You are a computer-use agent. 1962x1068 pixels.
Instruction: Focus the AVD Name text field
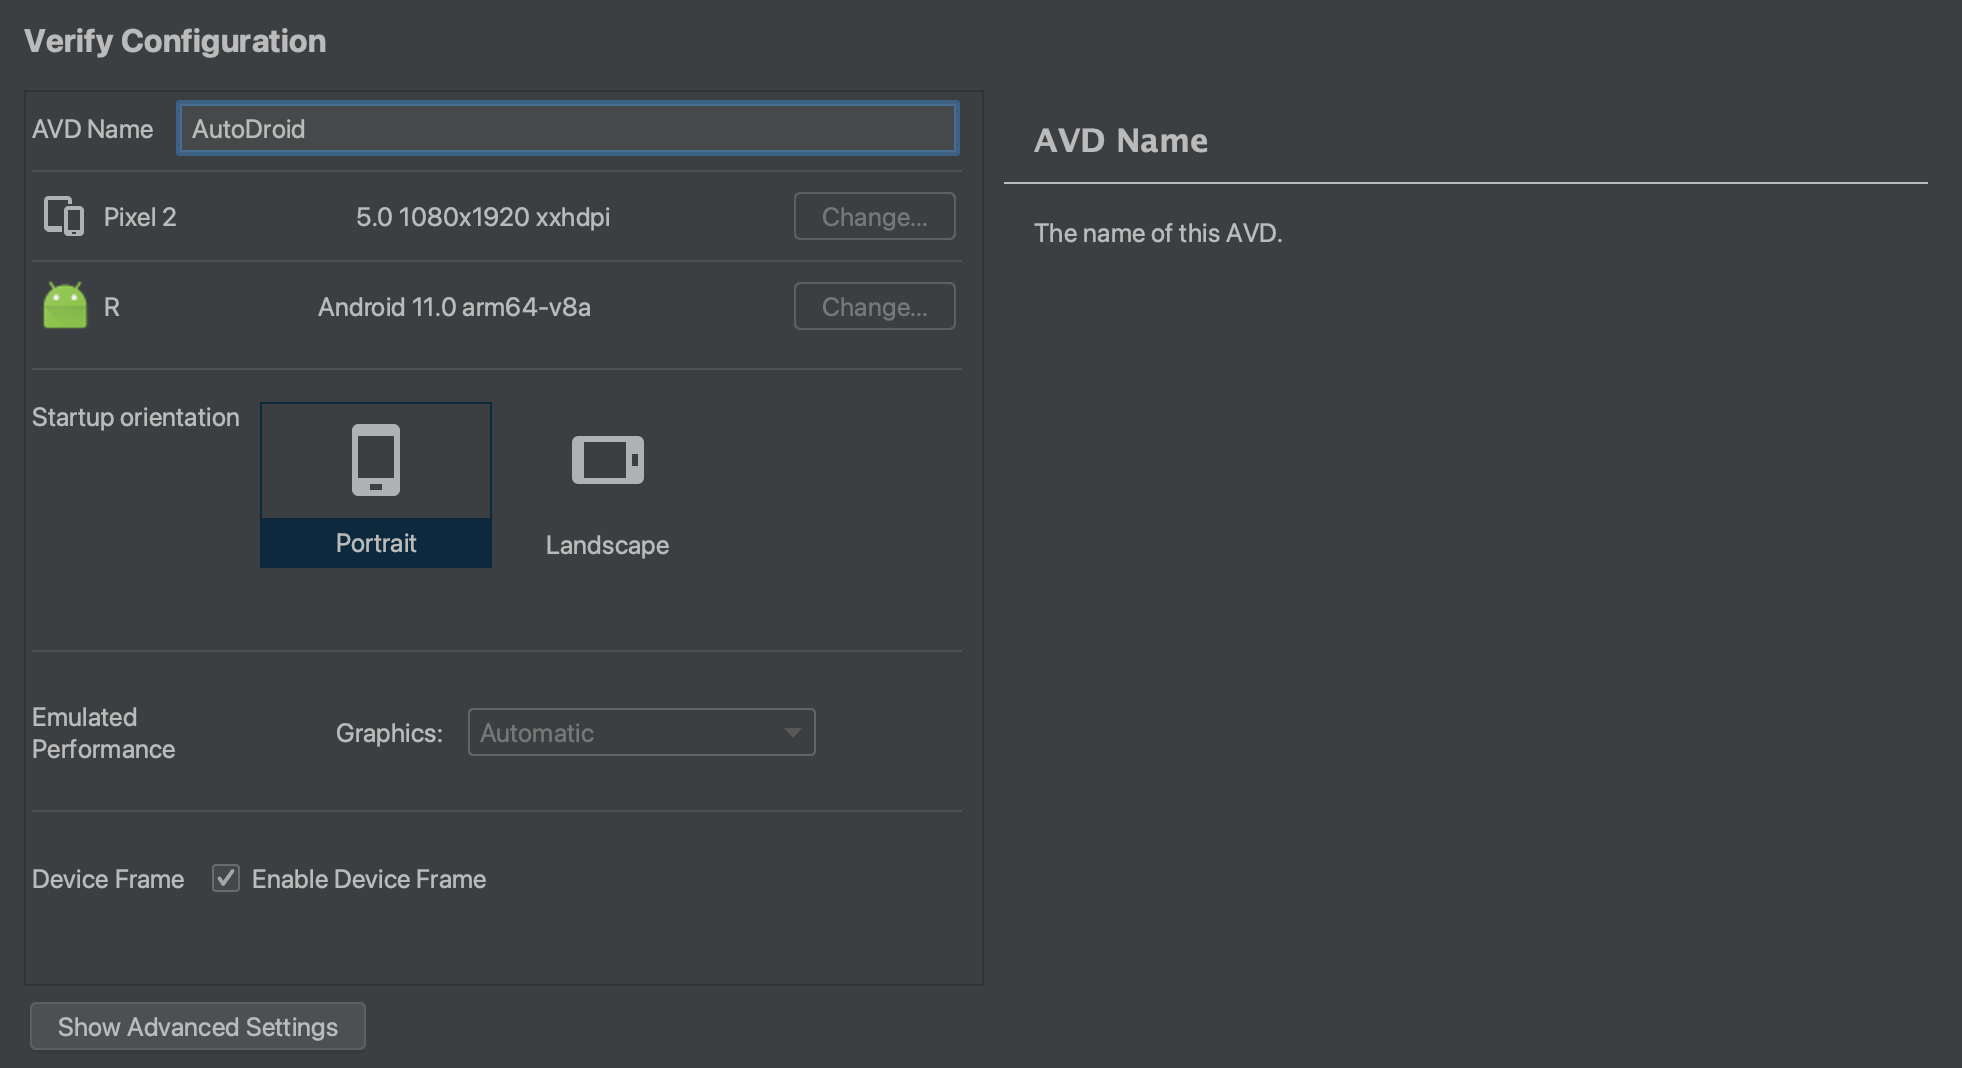(x=567, y=129)
